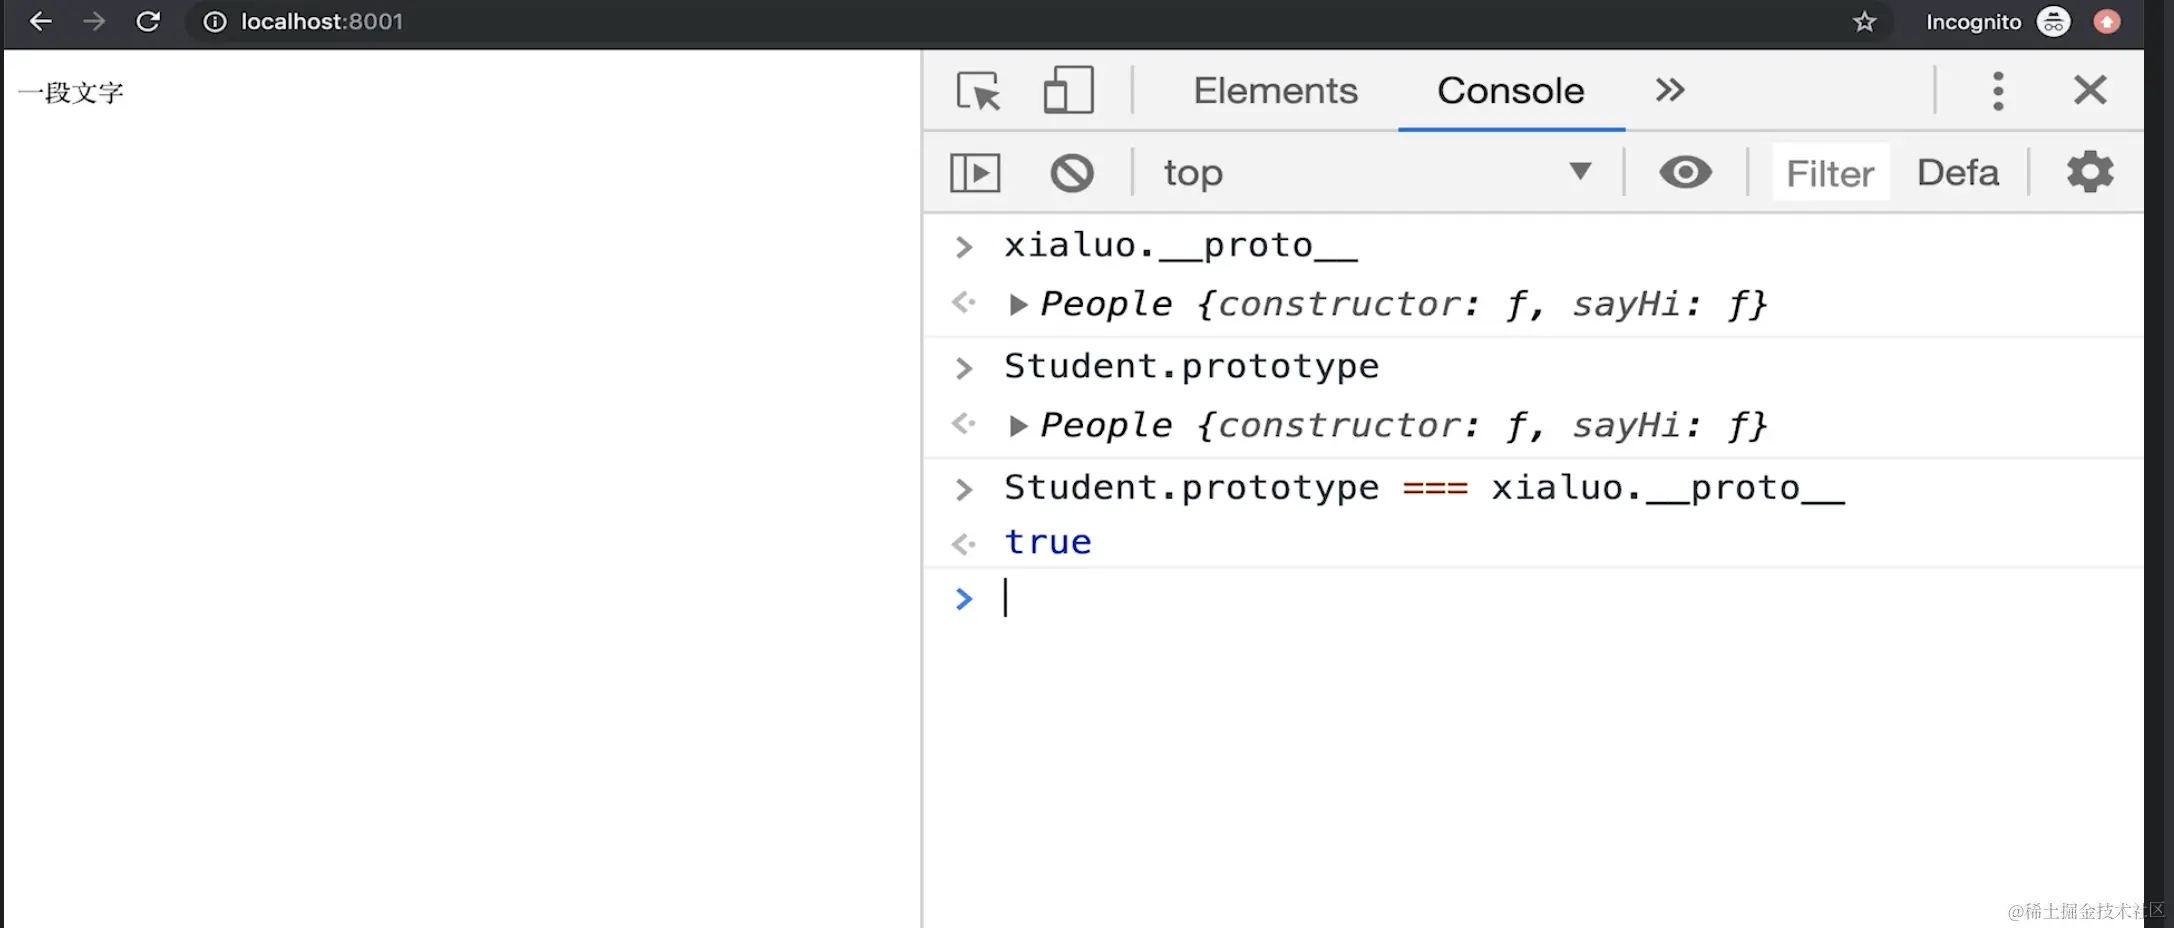
Task: Clear the console with the ban icon
Action: pyautogui.click(x=1071, y=173)
